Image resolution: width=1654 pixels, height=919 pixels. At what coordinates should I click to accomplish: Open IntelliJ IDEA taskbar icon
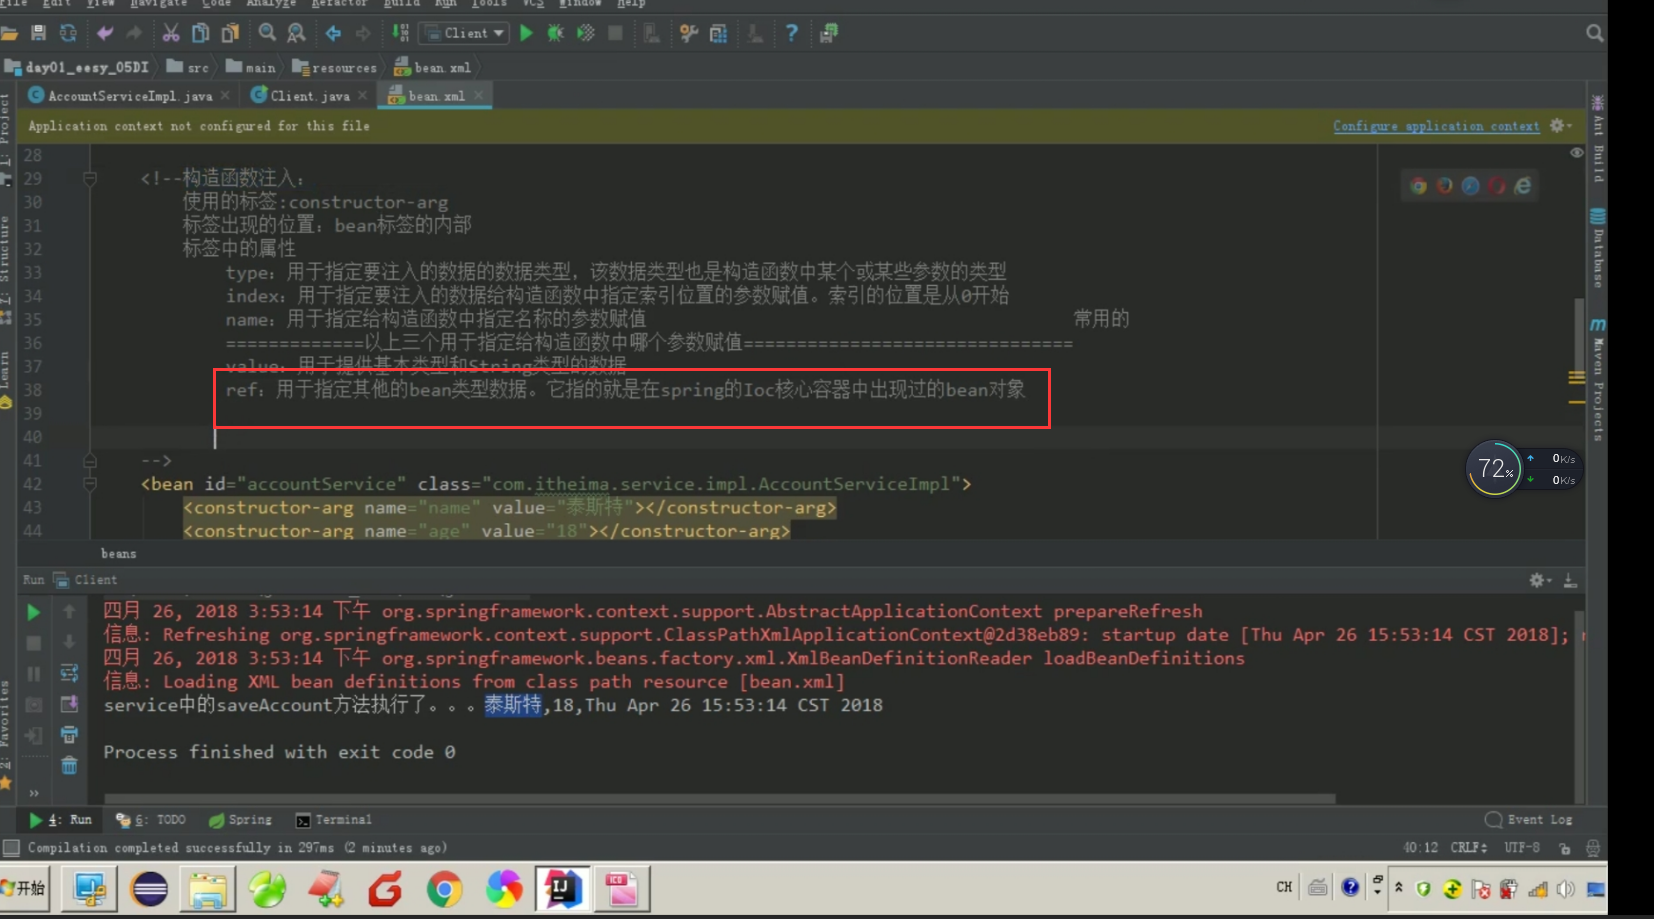coord(562,888)
